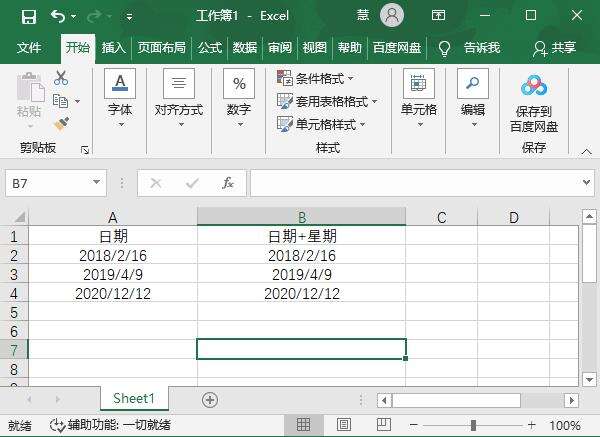
Task: Click the Save icon in title bar
Action: click(29, 16)
